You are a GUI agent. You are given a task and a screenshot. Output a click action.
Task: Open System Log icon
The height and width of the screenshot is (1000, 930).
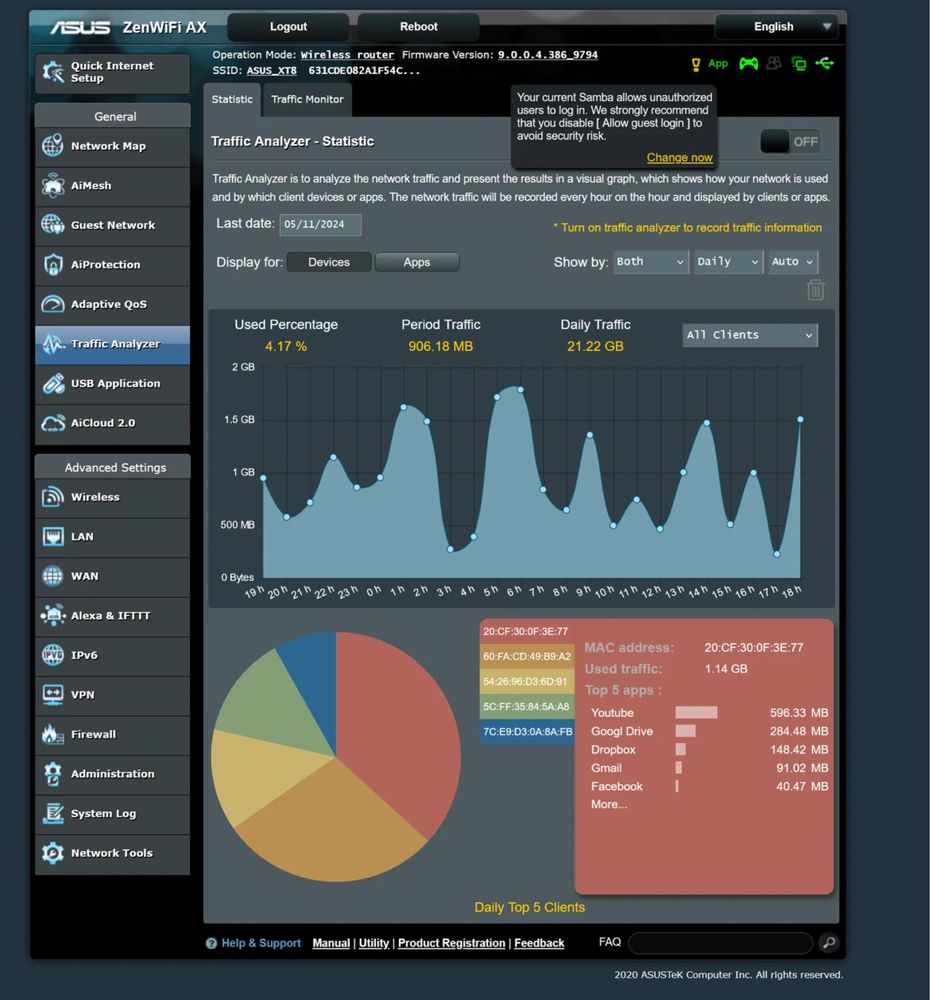(x=53, y=813)
